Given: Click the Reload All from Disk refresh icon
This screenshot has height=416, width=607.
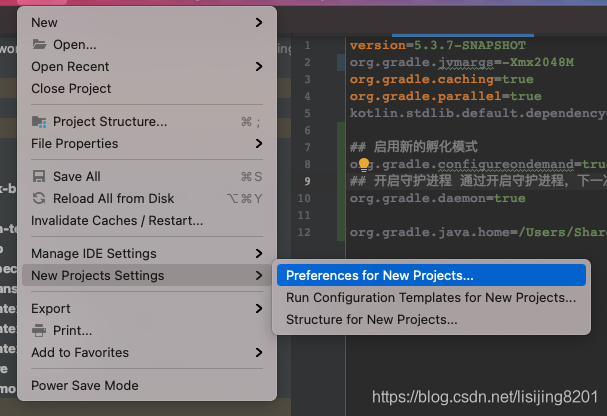Looking at the screenshot, I should click(x=40, y=198).
